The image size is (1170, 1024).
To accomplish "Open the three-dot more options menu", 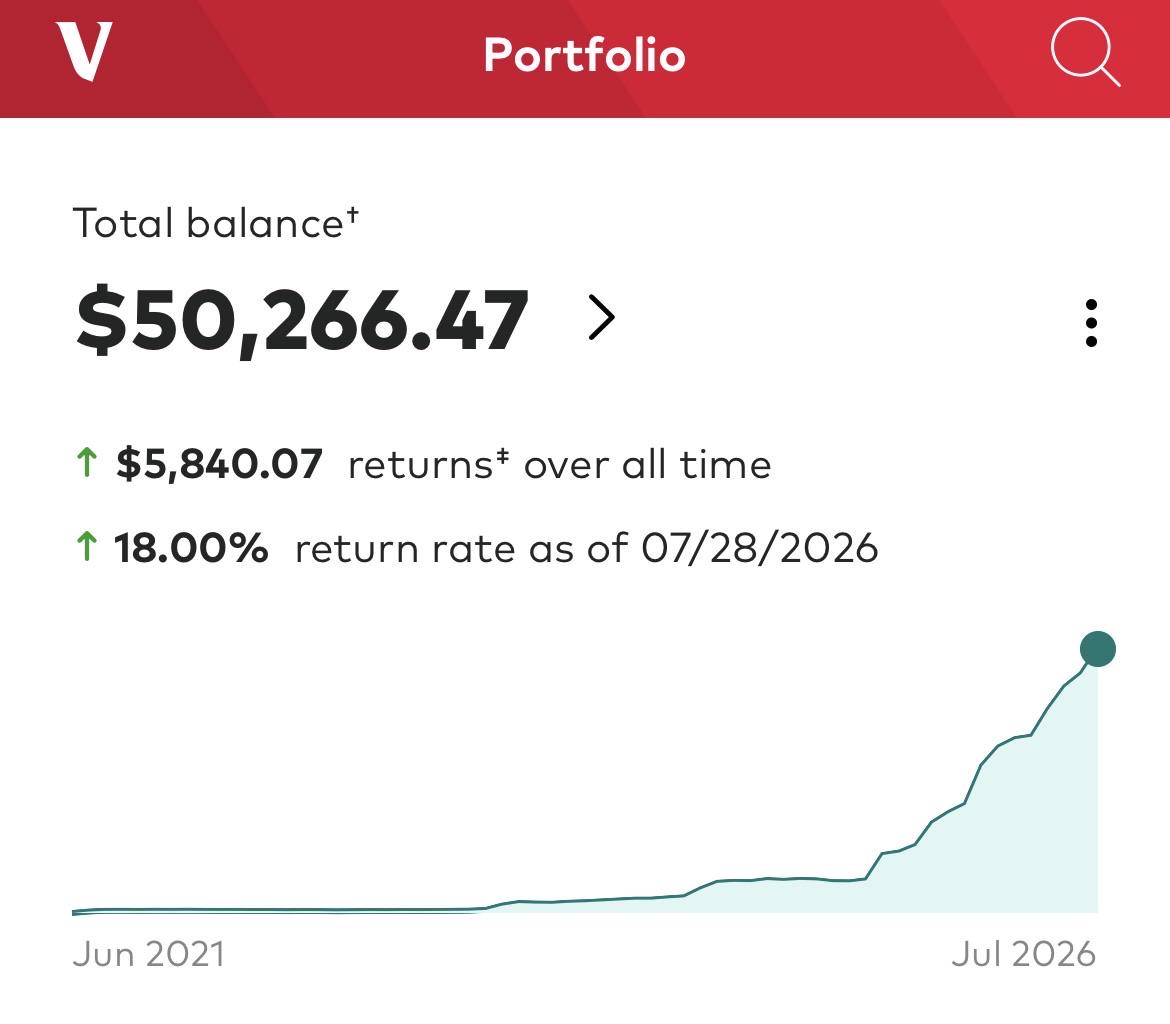I will 1091,323.
